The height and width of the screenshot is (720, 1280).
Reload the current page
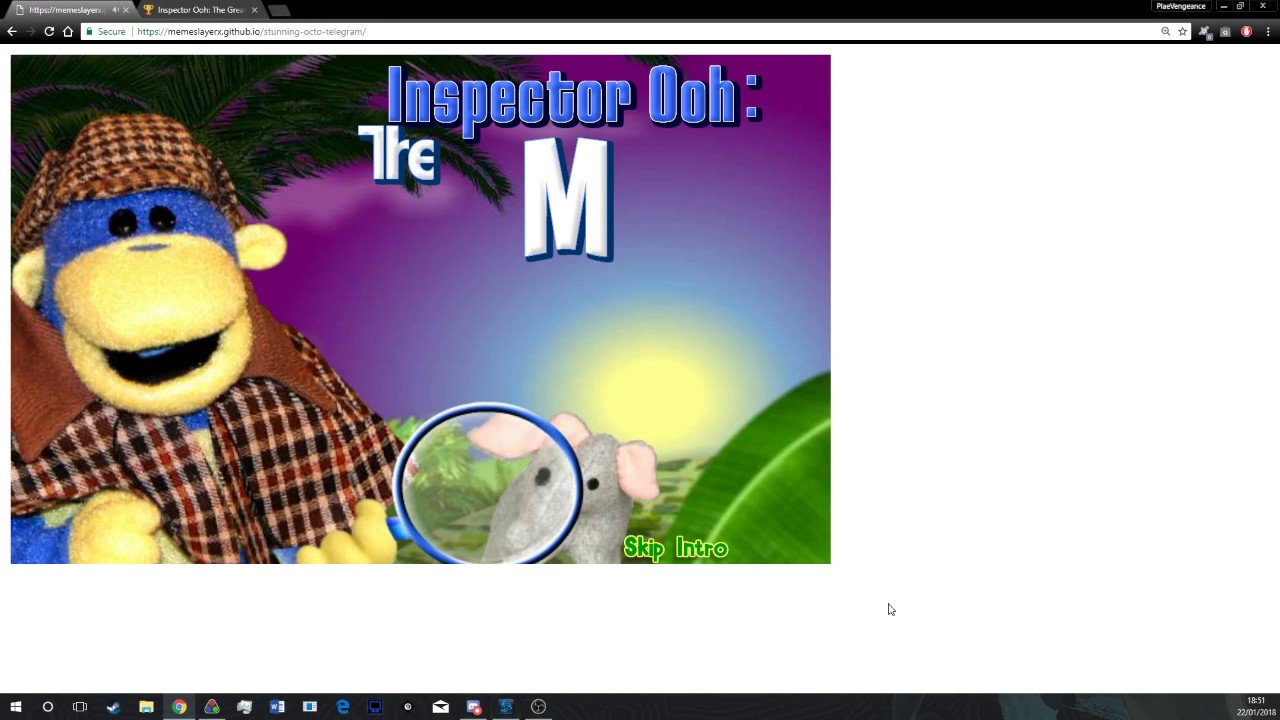pyautogui.click(x=49, y=32)
